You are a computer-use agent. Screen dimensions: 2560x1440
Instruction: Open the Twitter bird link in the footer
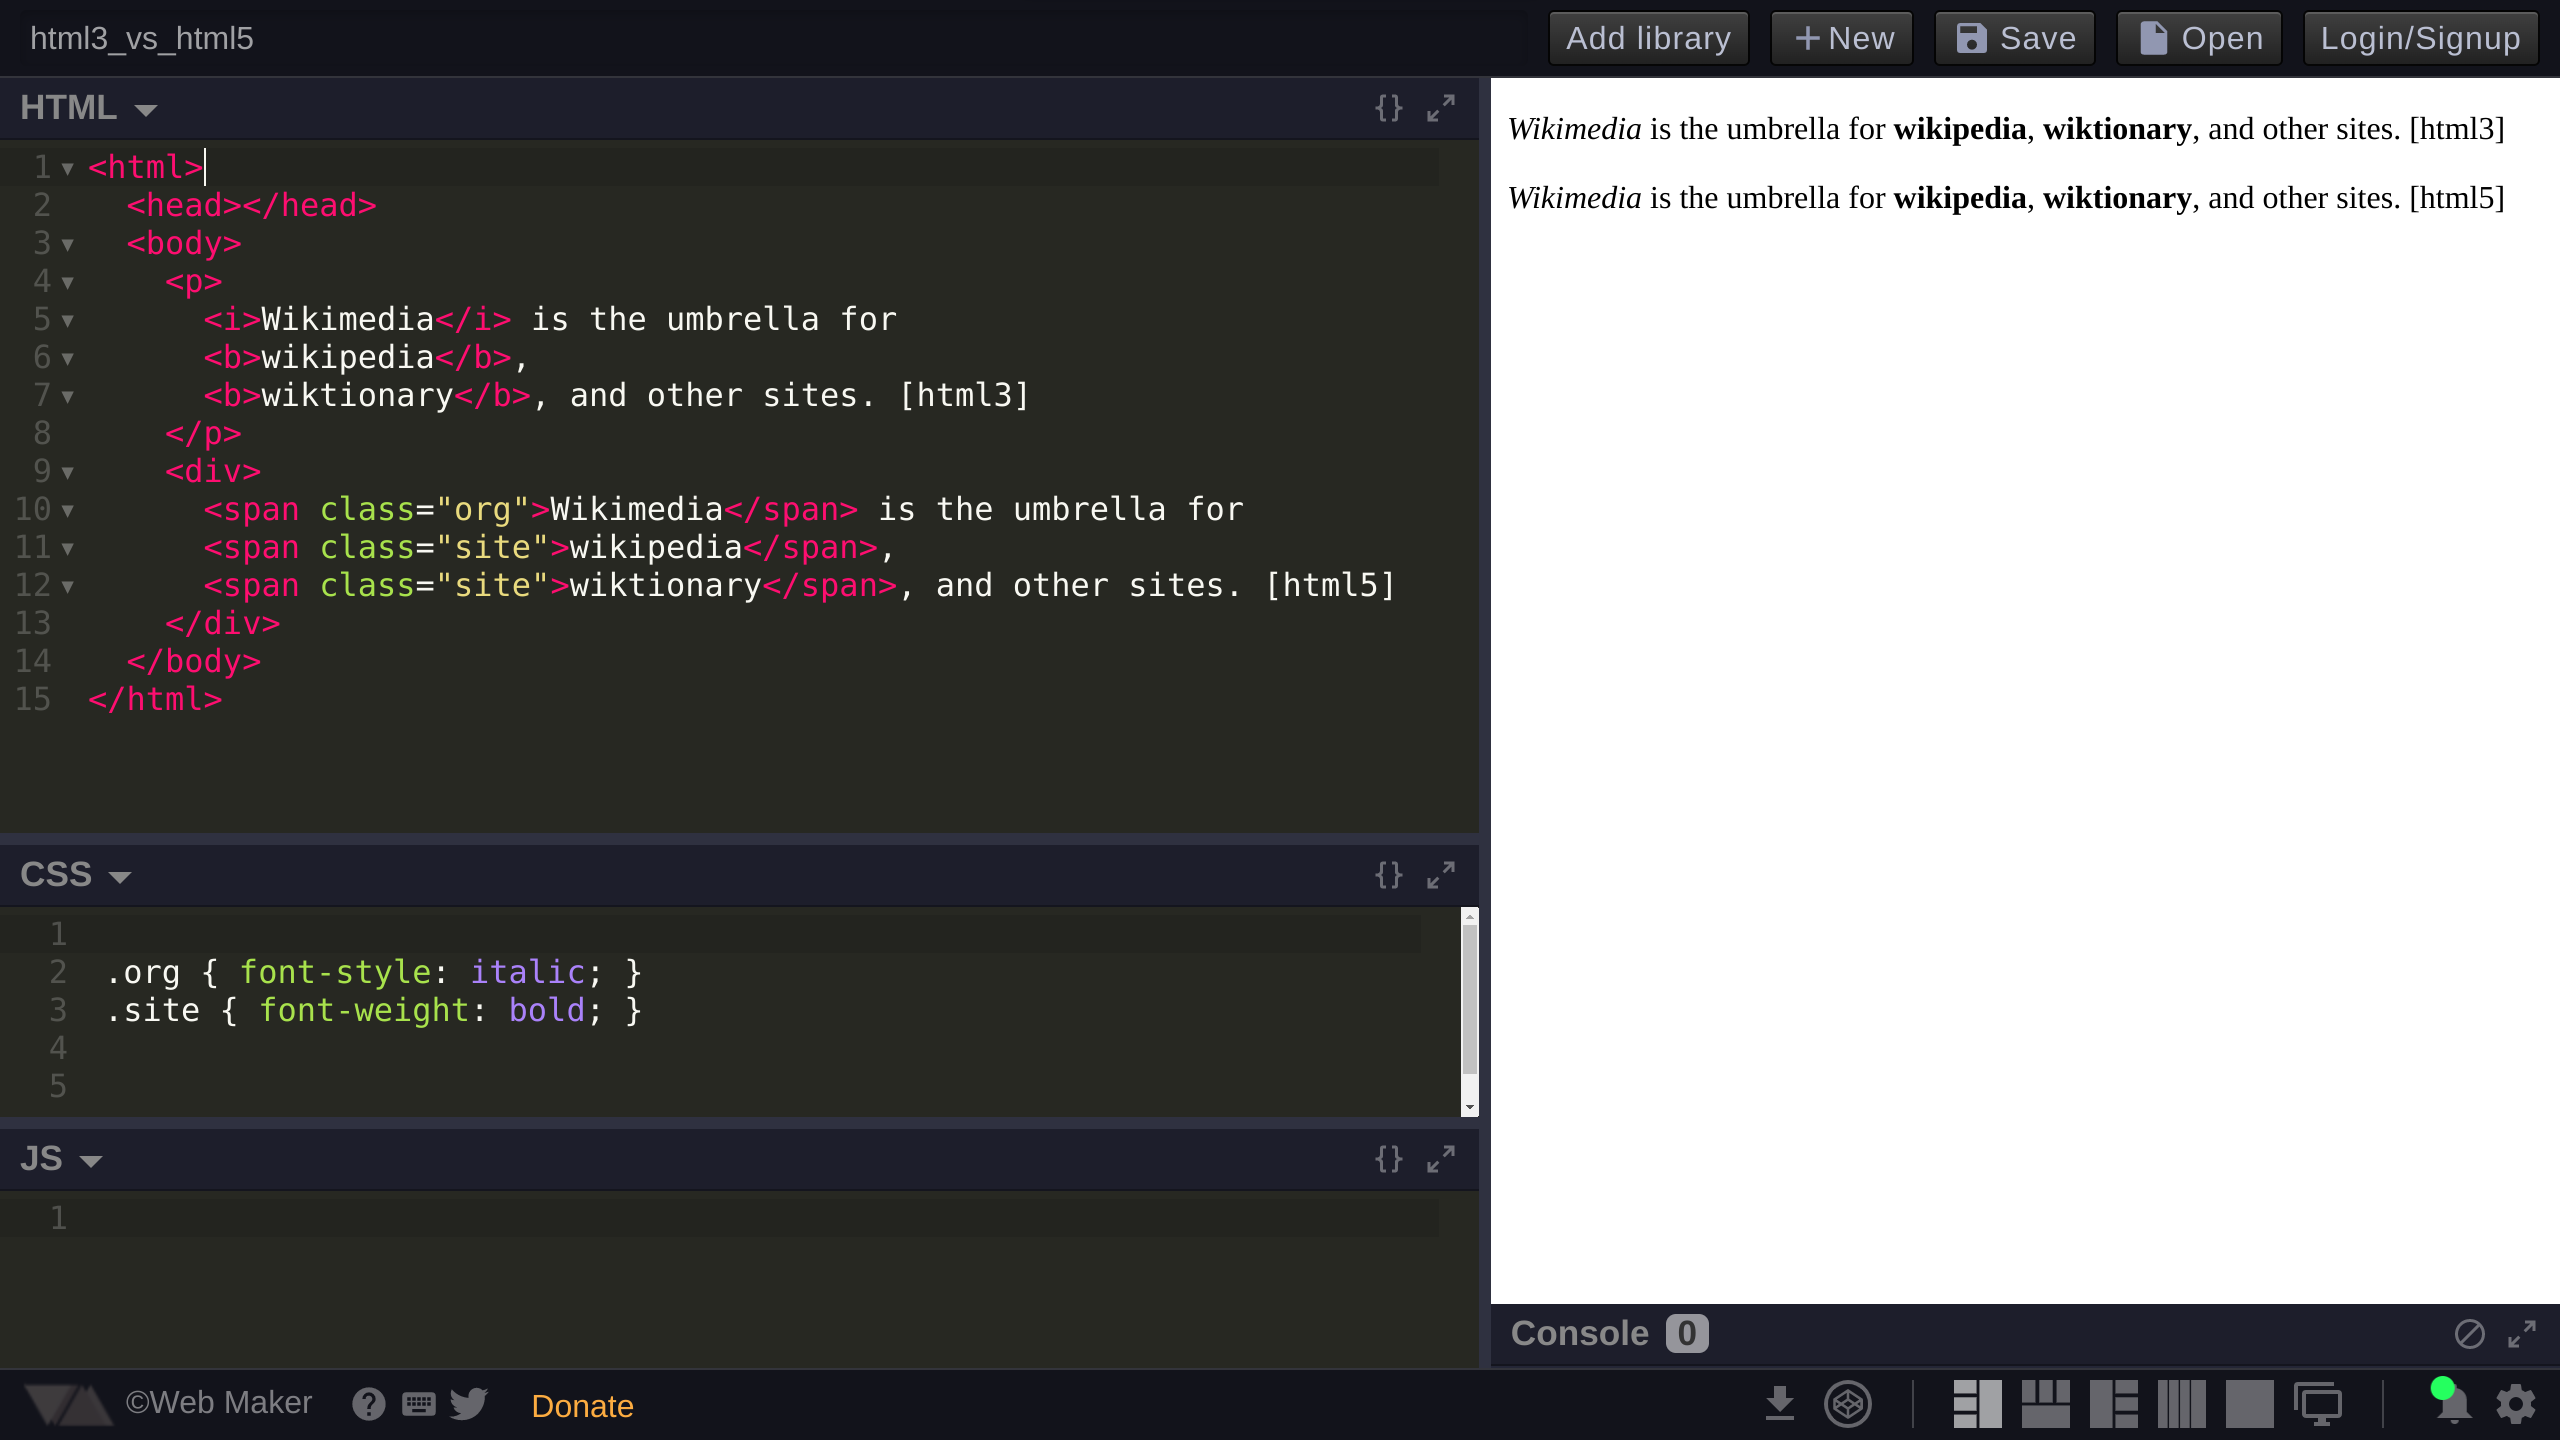468,1404
